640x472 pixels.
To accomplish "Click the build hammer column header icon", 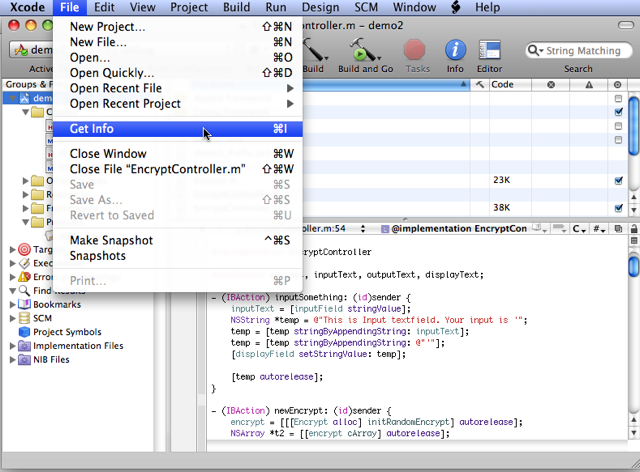I will (480, 85).
